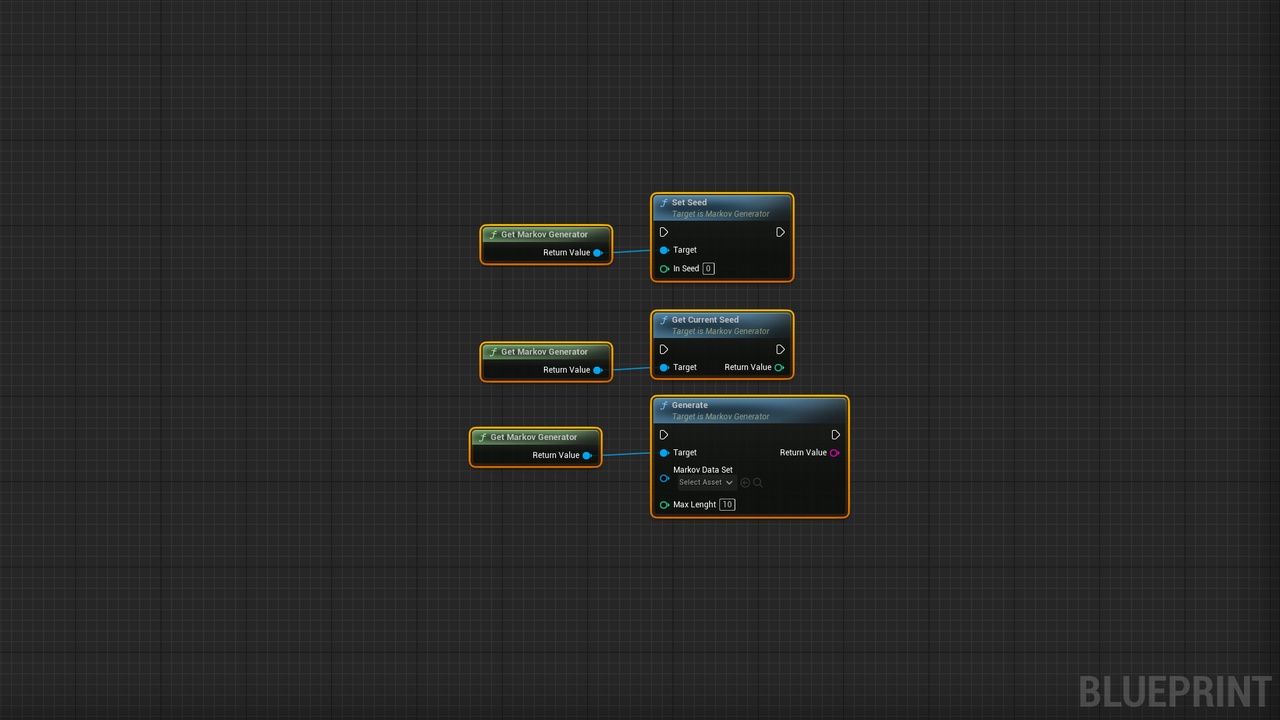Image resolution: width=1280 pixels, height=720 pixels.
Task: Click the Markov Data Set input pin
Action: pyautogui.click(x=664, y=478)
